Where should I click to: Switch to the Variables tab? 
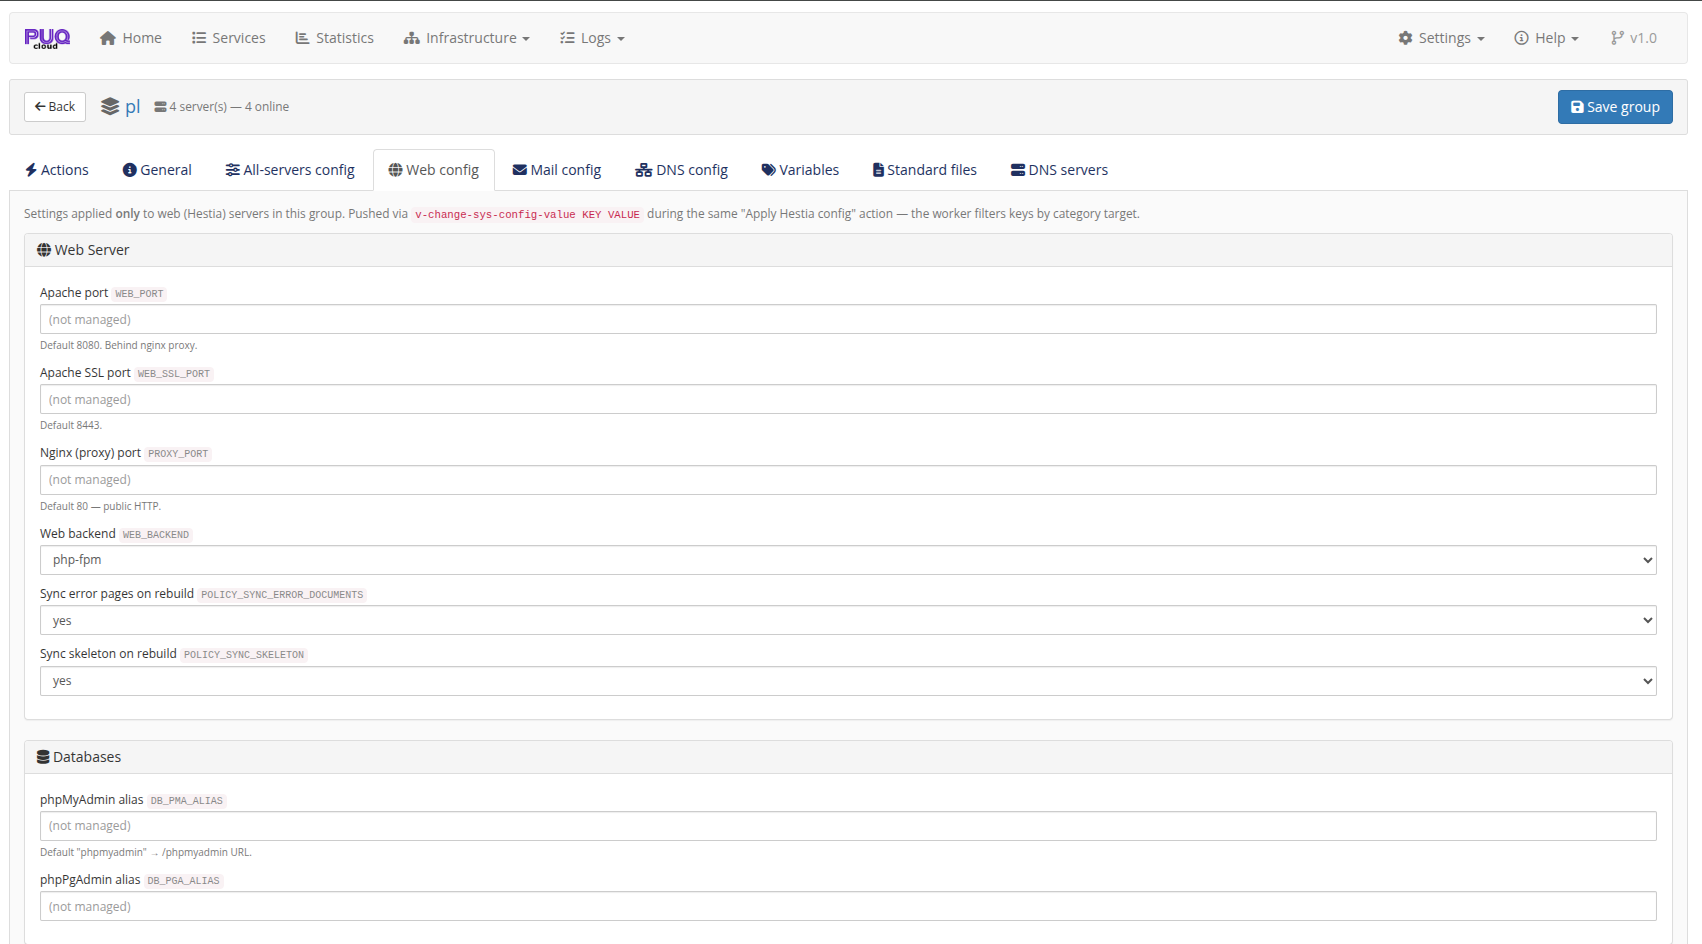pos(800,170)
